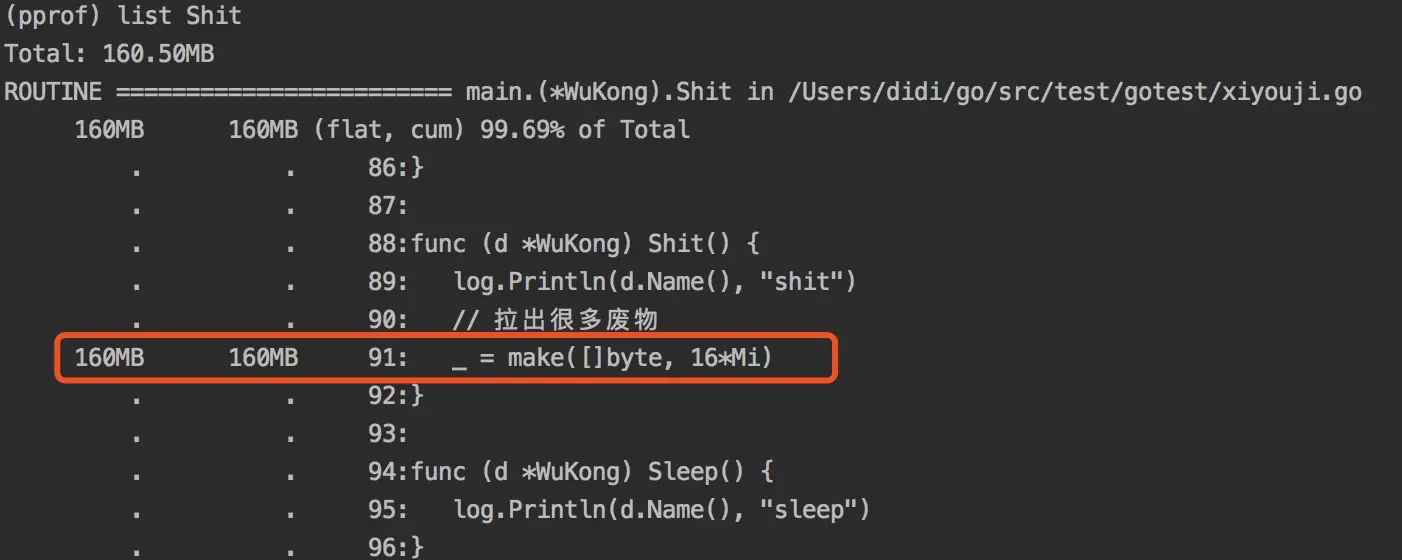Click the flat 160MB value on line 91

point(110,358)
